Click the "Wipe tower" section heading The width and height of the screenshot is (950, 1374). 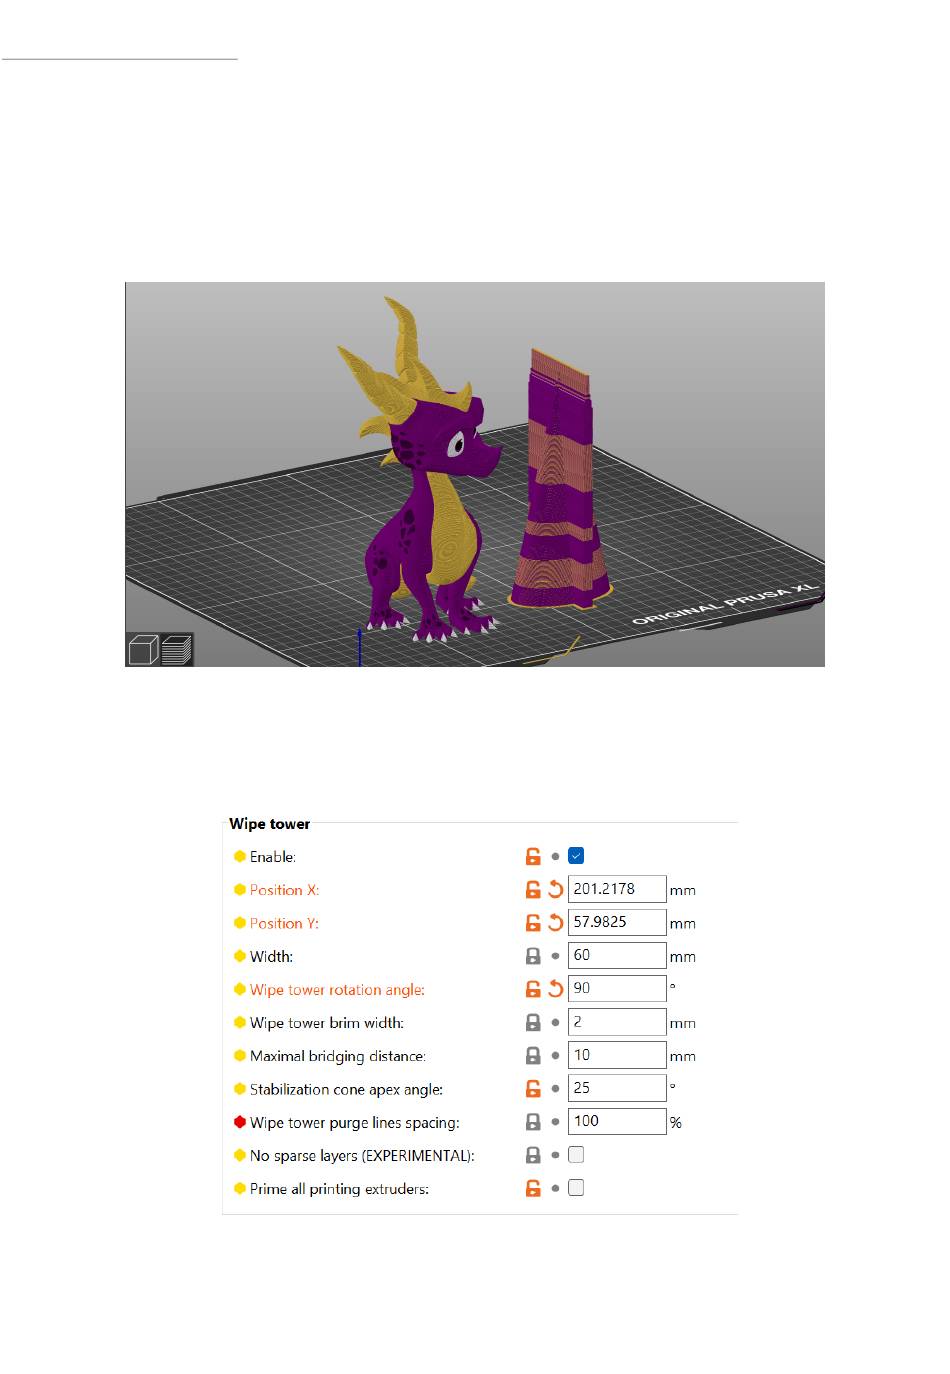[270, 824]
